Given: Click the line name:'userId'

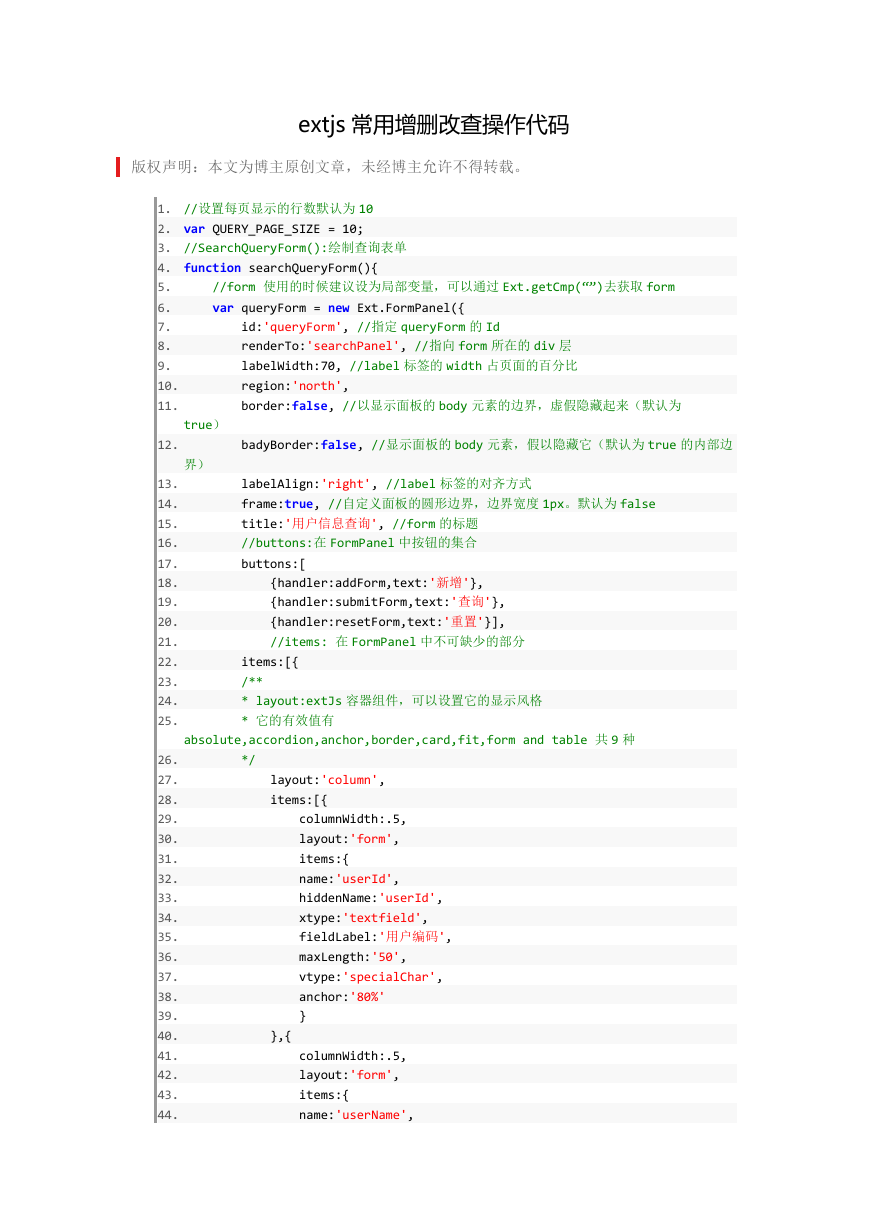Looking at the screenshot, I should click(x=350, y=878).
